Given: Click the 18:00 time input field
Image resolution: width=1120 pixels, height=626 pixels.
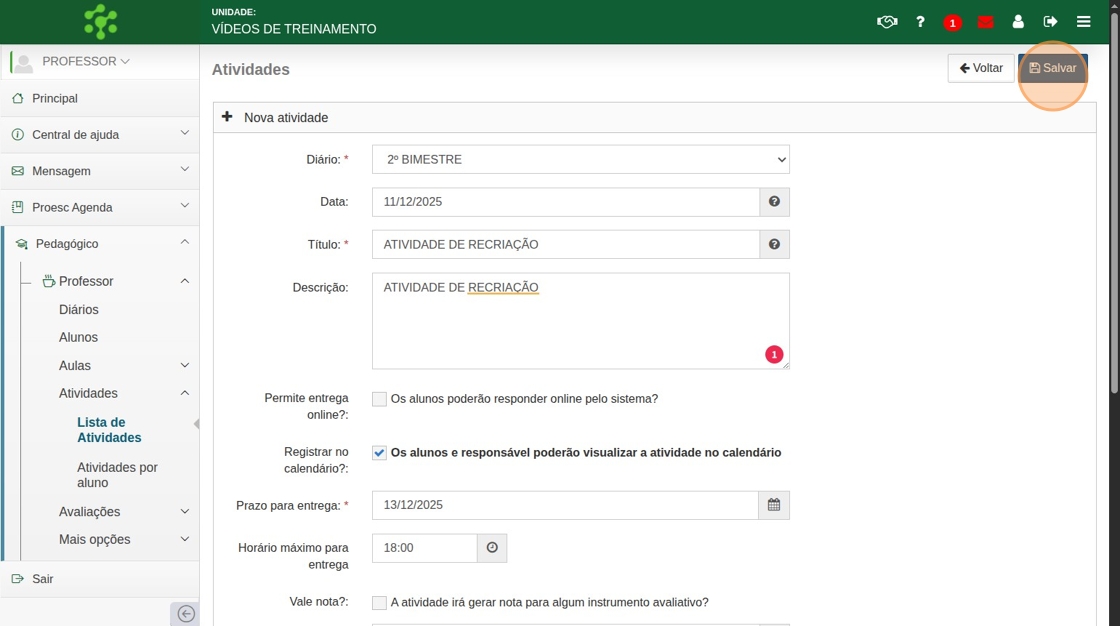Looking at the screenshot, I should coord(425,548).
